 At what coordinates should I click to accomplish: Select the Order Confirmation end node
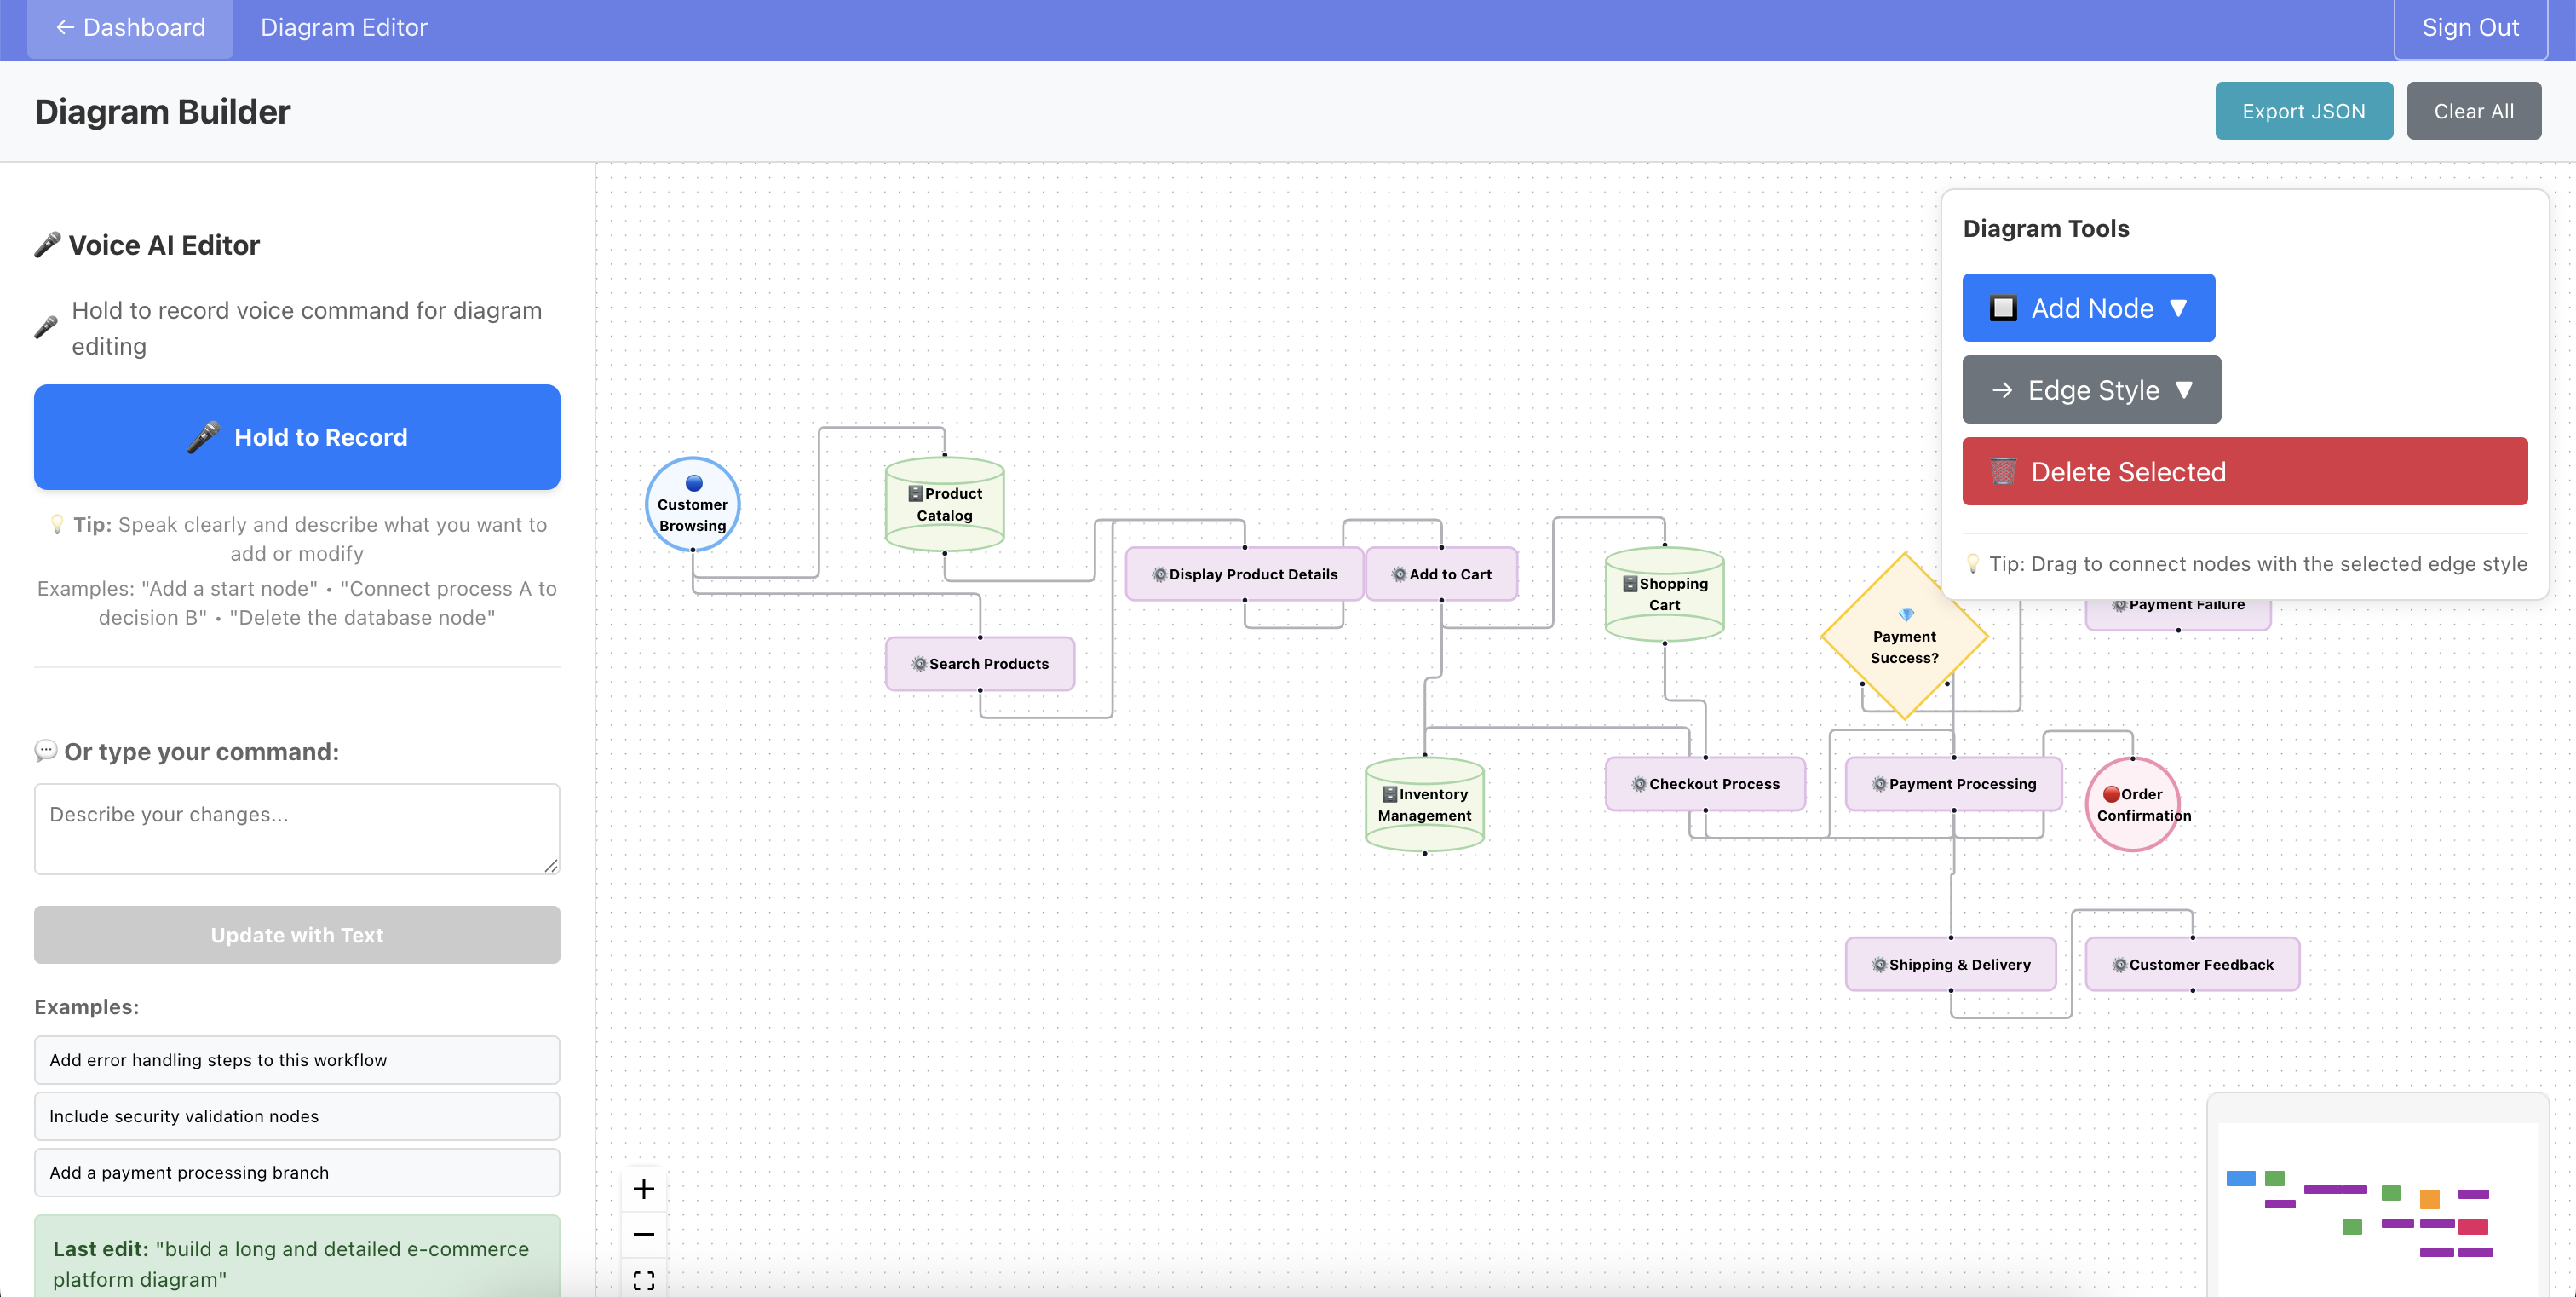[2131, 804]
